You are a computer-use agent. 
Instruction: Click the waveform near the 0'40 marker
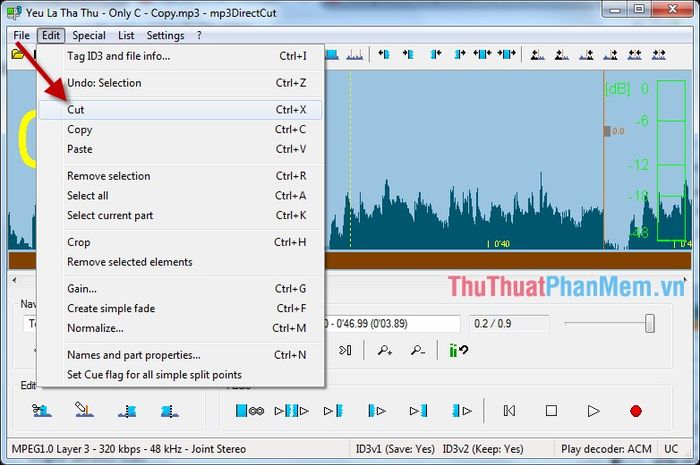coord(499,244)
